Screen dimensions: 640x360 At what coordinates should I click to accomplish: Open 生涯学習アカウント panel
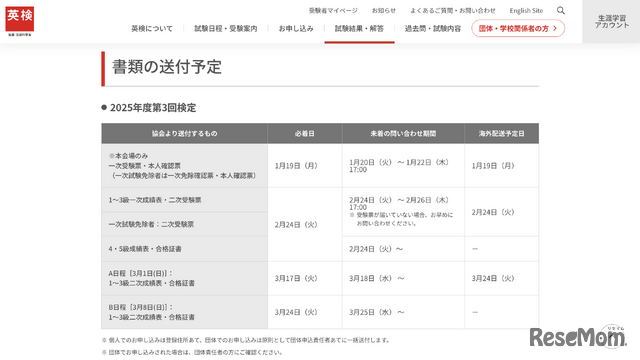pyautogui.click(x=611, y=22)
